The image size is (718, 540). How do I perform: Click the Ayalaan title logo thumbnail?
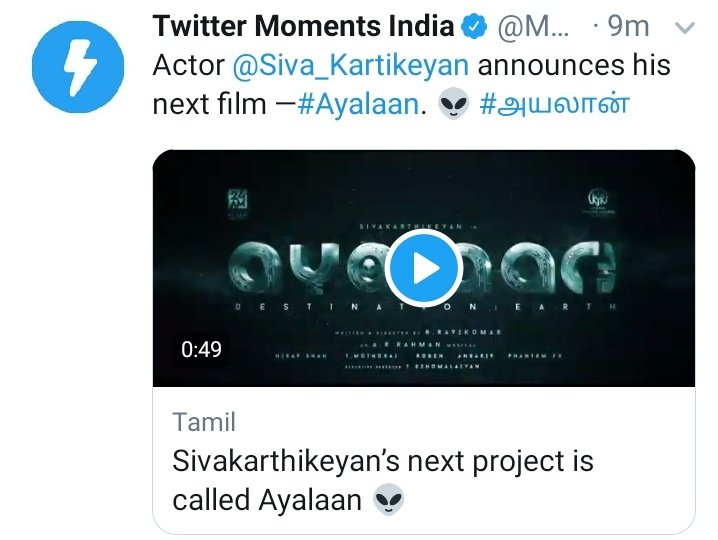424,268
